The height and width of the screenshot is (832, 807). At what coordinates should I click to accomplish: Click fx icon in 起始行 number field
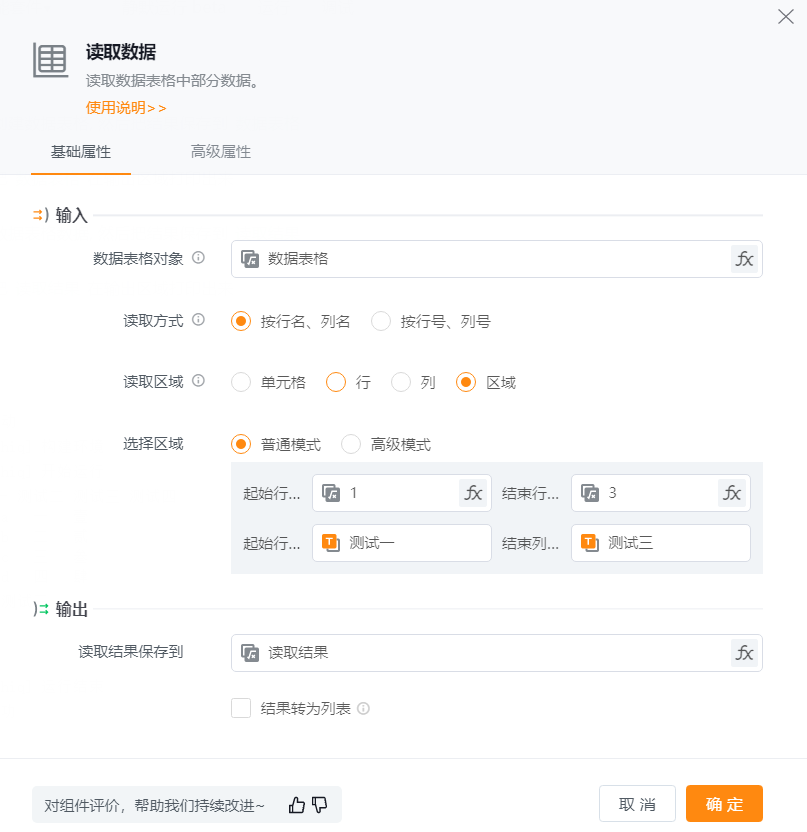(x=473, y=493)
